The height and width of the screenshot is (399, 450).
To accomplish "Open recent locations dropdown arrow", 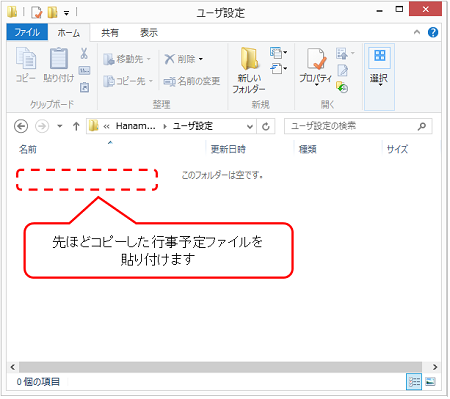I will (60, 126).
